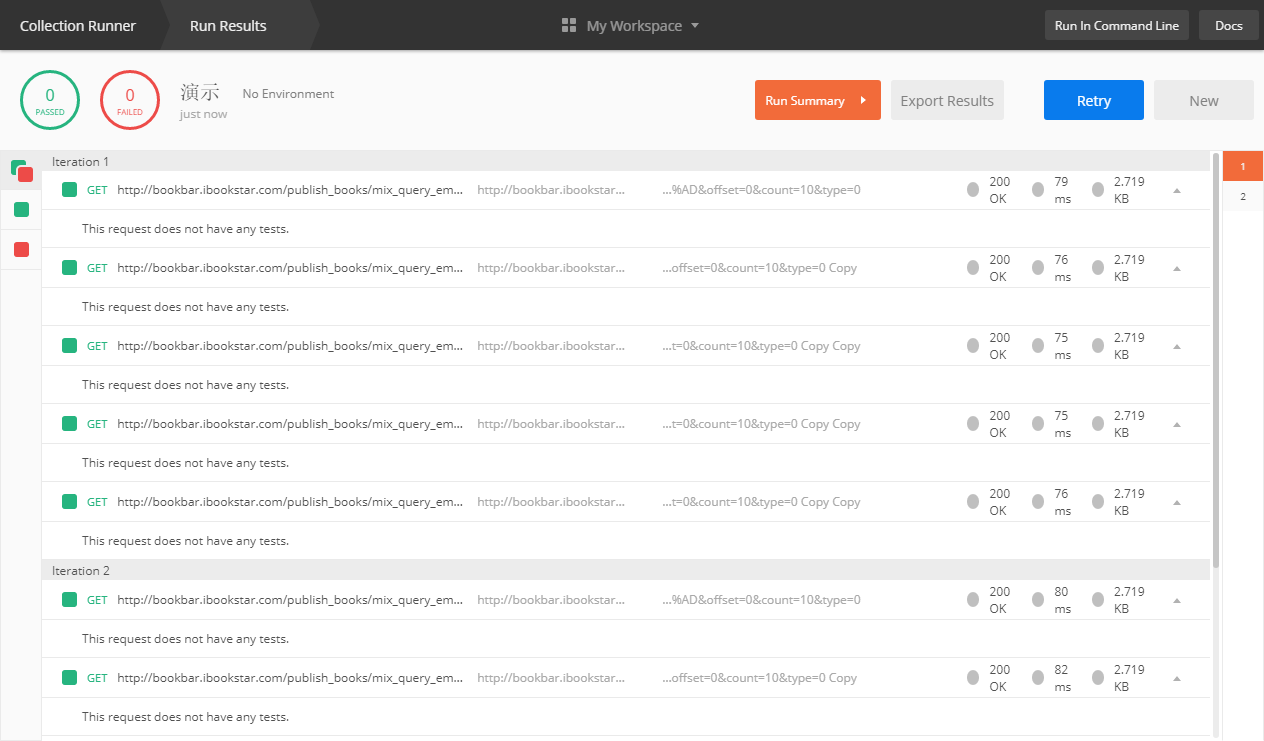Image resolution: width=1264 pixels, height=741 pixels.
Task: Click the 80 ms request's 200 OK dot
Action: click(973, 600)
